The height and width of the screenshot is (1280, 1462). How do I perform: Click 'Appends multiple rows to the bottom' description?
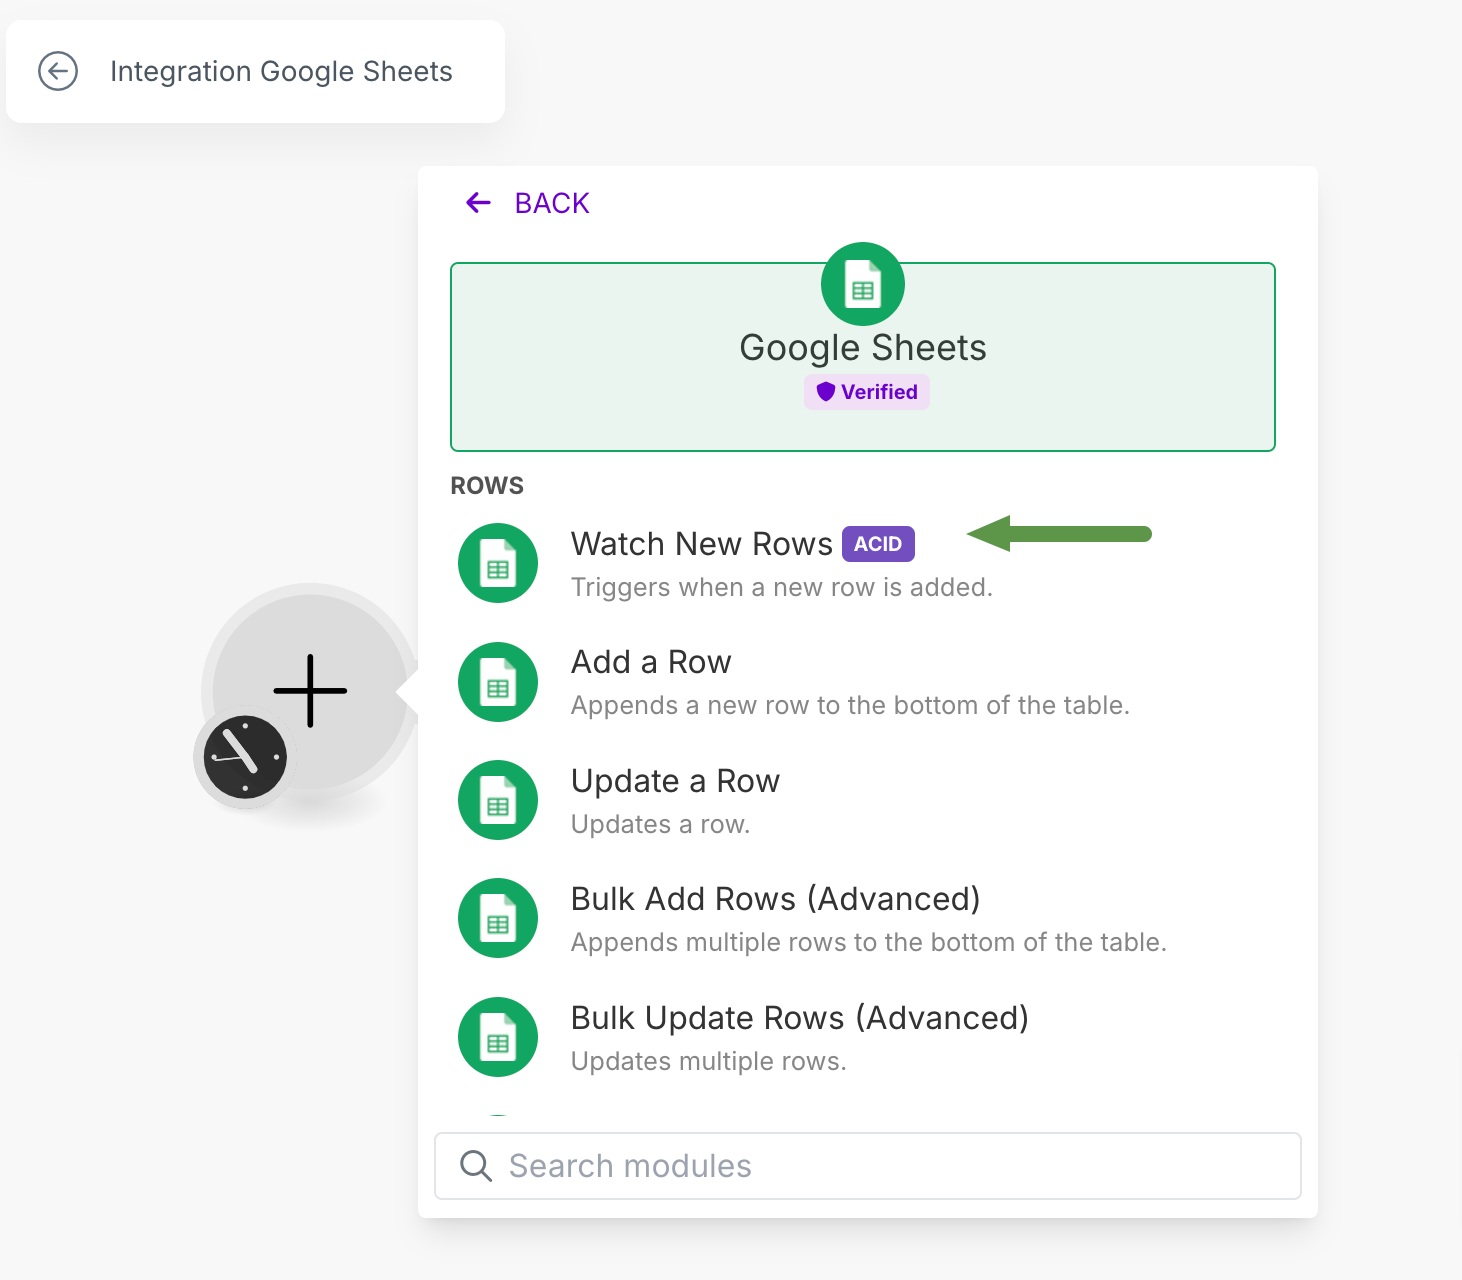869,942
